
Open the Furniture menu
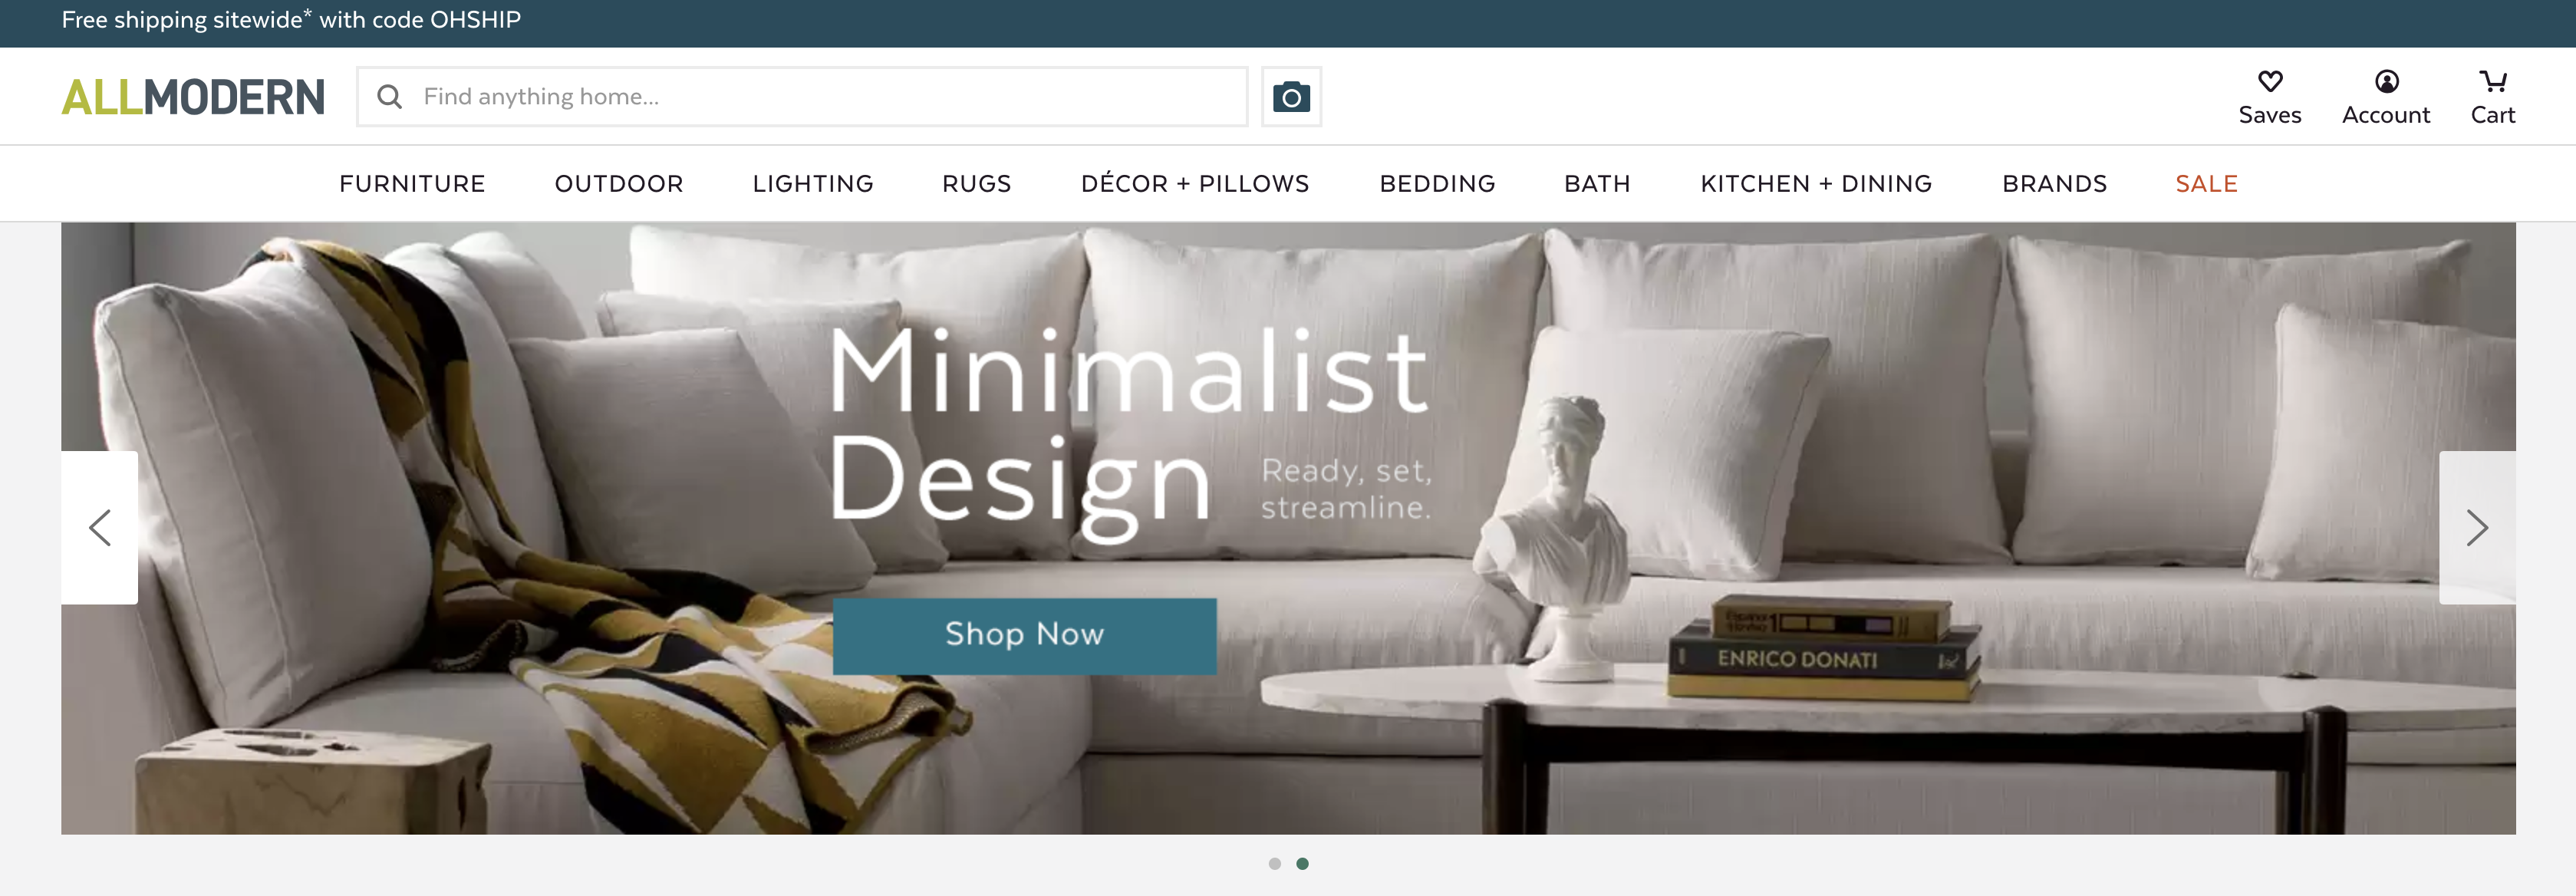(x=412, y=184)
